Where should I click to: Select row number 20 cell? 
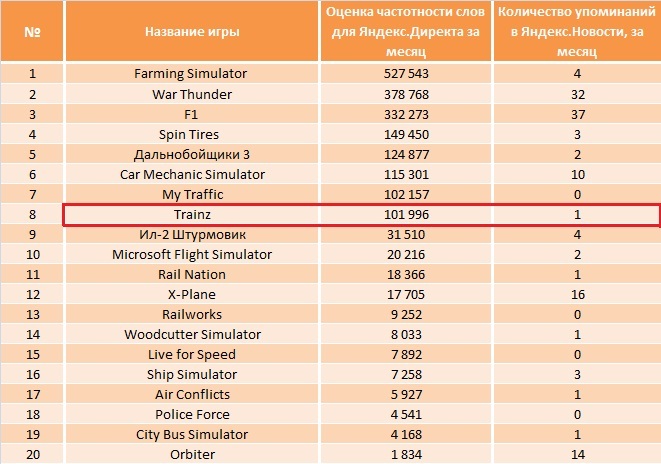point(32,454)
